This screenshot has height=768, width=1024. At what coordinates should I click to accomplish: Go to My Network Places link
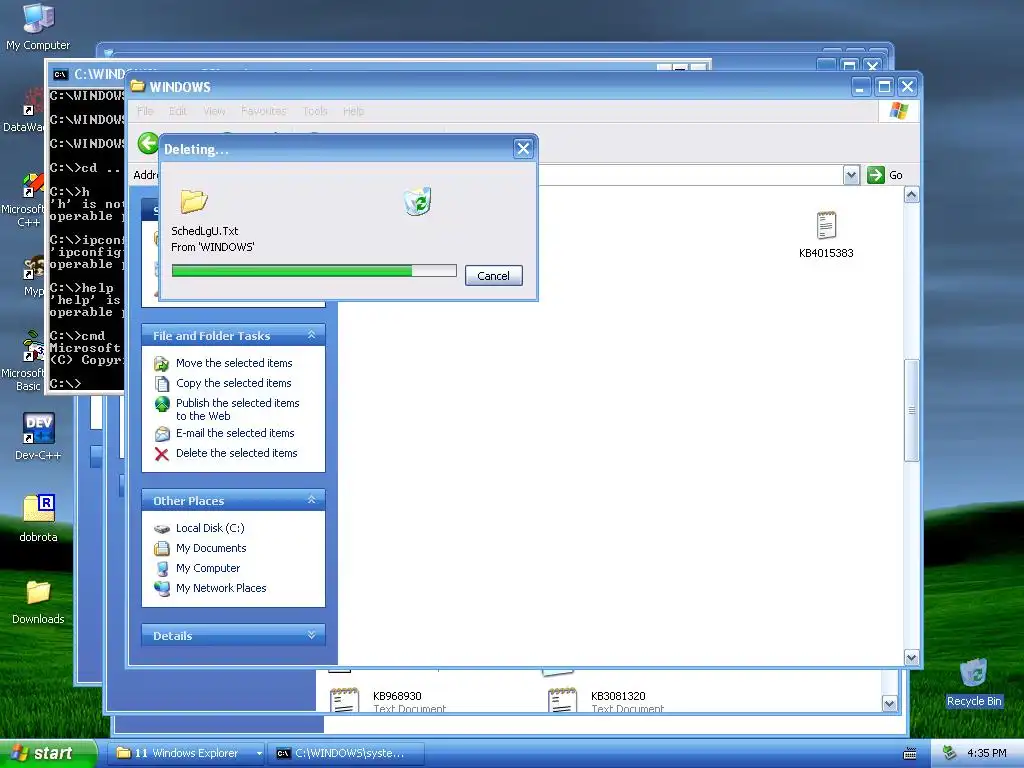[x=221, y=588]
